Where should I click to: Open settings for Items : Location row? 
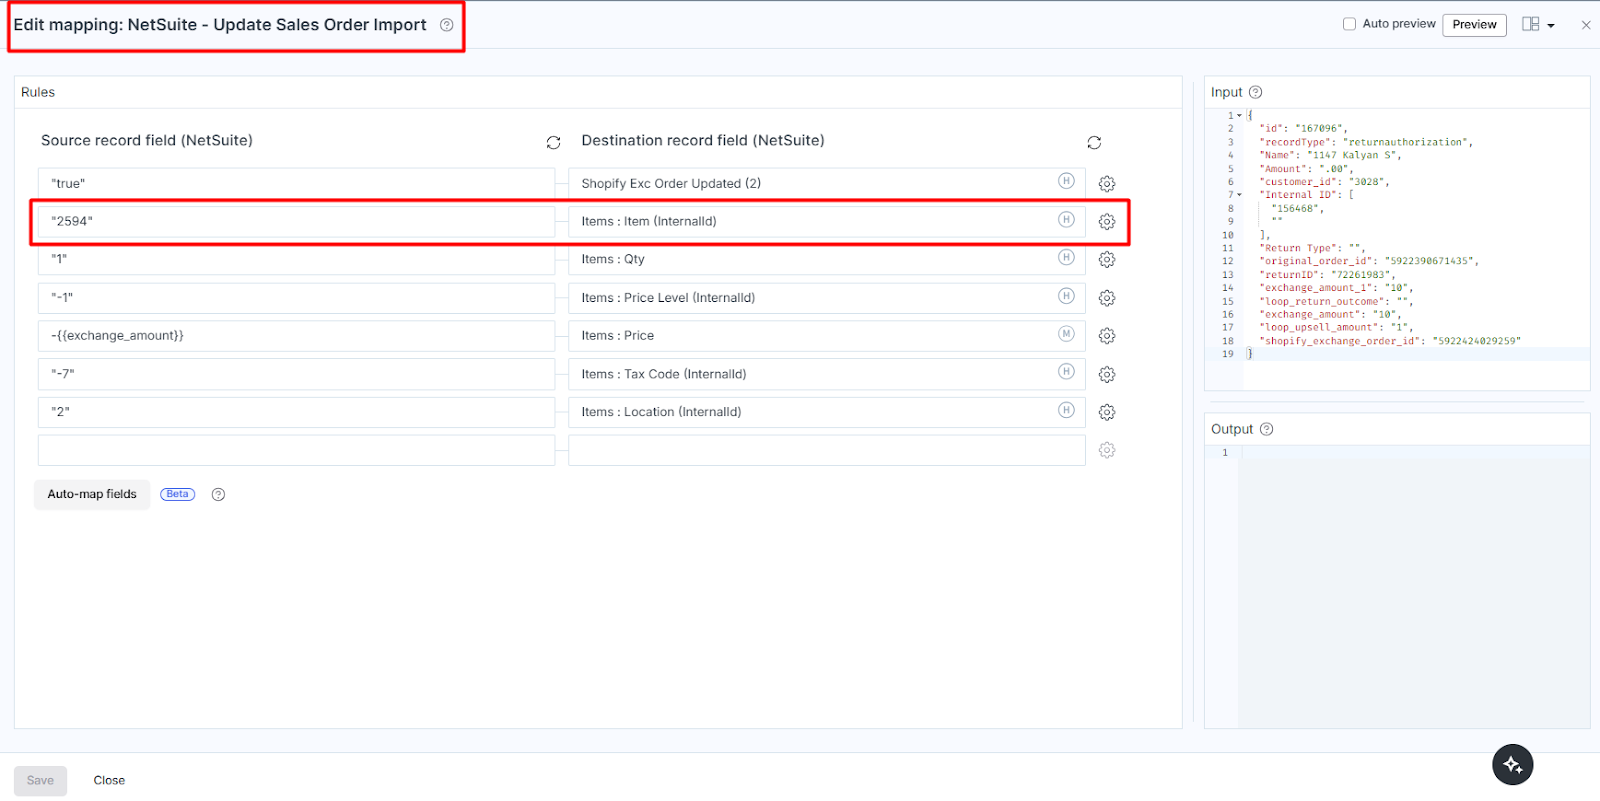point(1107,412)
